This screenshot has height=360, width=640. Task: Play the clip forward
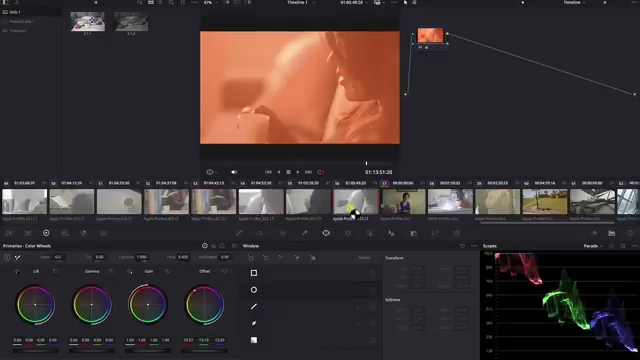[298, 172]
